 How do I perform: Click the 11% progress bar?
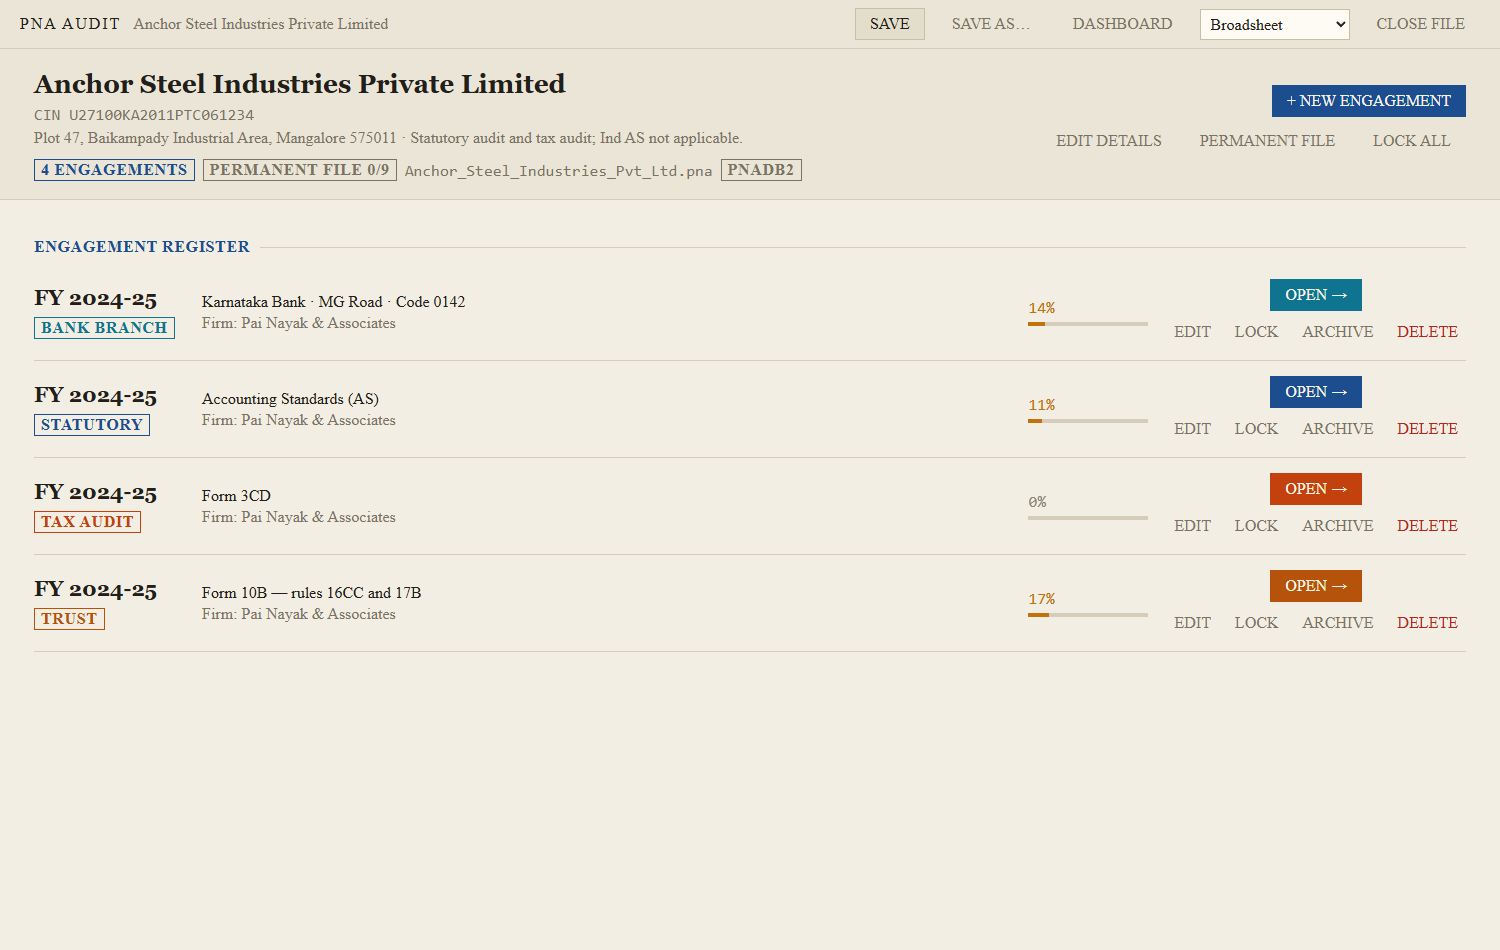point(1088,421)
